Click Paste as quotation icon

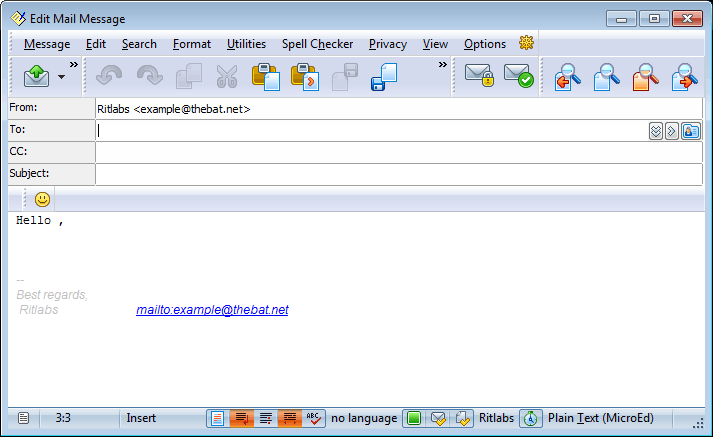(305, 77)
